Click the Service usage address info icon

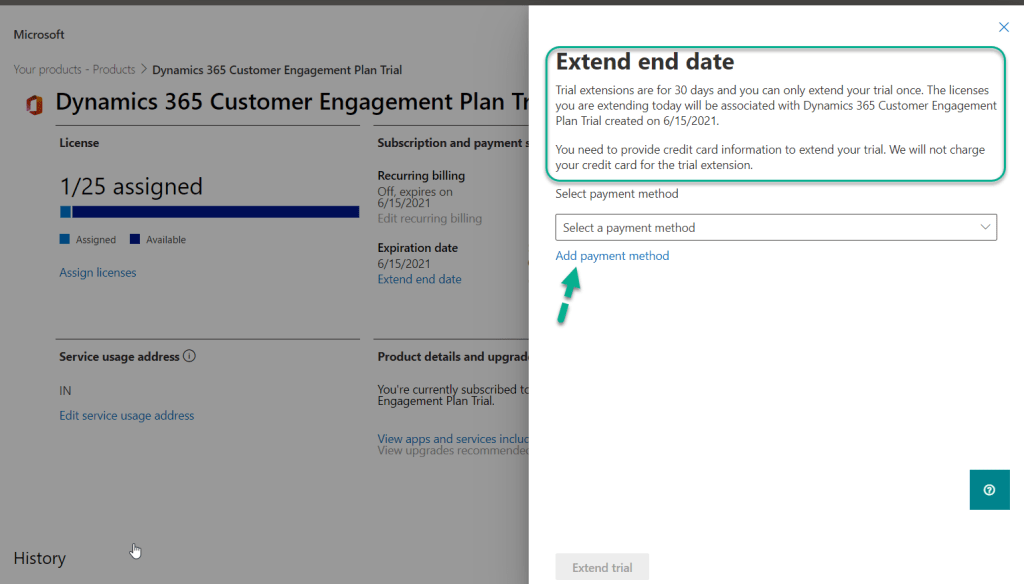pos(189,356)
